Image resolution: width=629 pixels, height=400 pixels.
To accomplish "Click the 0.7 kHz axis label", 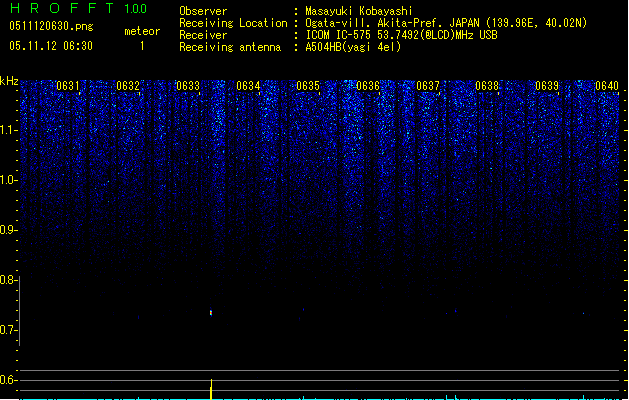I will pyautogui.click(x=8, y=330).
